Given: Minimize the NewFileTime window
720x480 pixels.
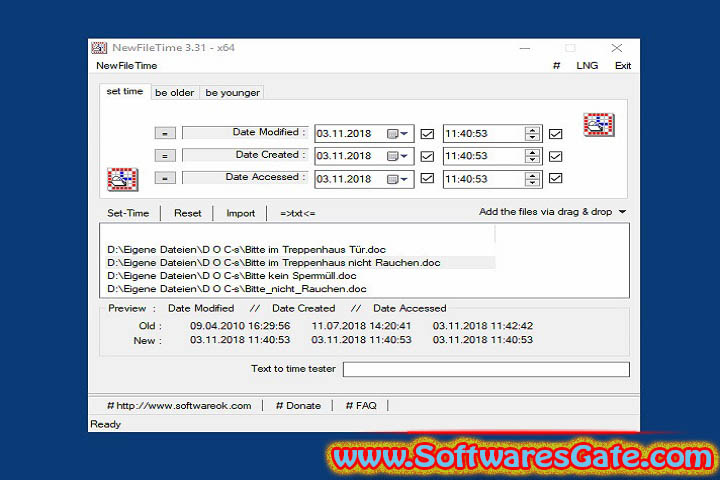Looking at the screenshot, I should click(x=525, y=48).
